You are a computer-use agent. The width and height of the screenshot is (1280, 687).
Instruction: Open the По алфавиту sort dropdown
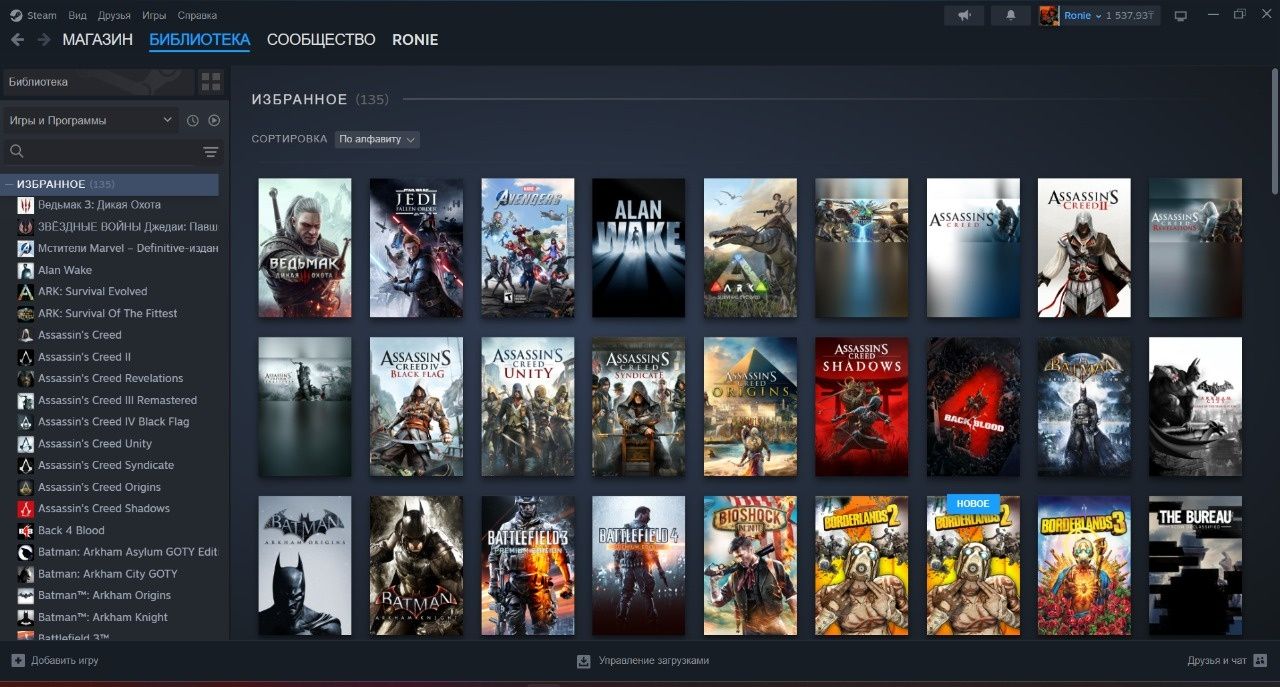point(377,140)
